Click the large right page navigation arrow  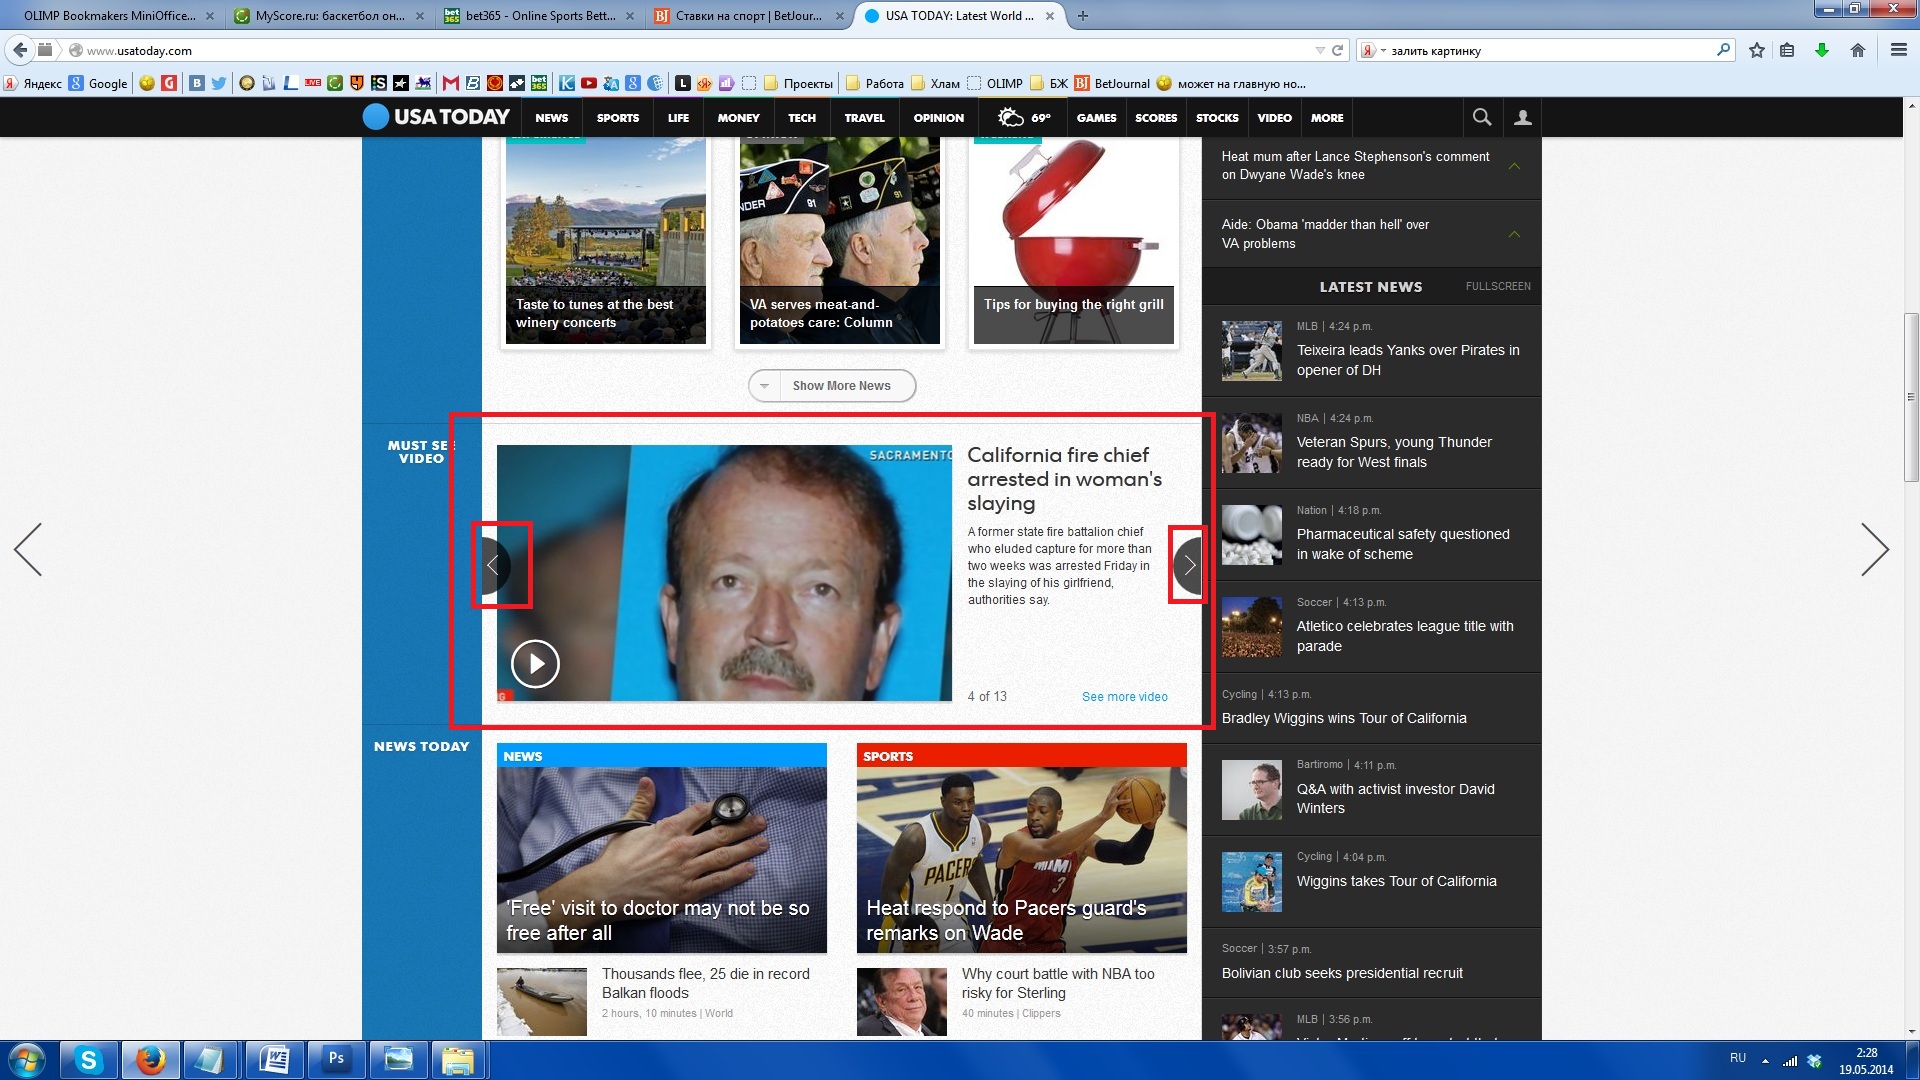[x=1874, y=549]
